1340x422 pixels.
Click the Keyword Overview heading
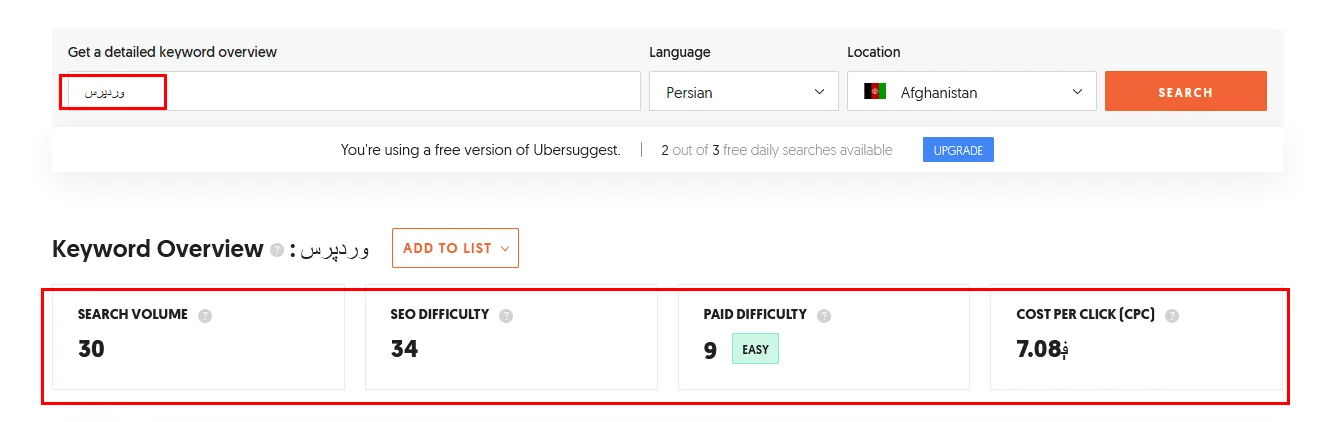pos(157,249)
